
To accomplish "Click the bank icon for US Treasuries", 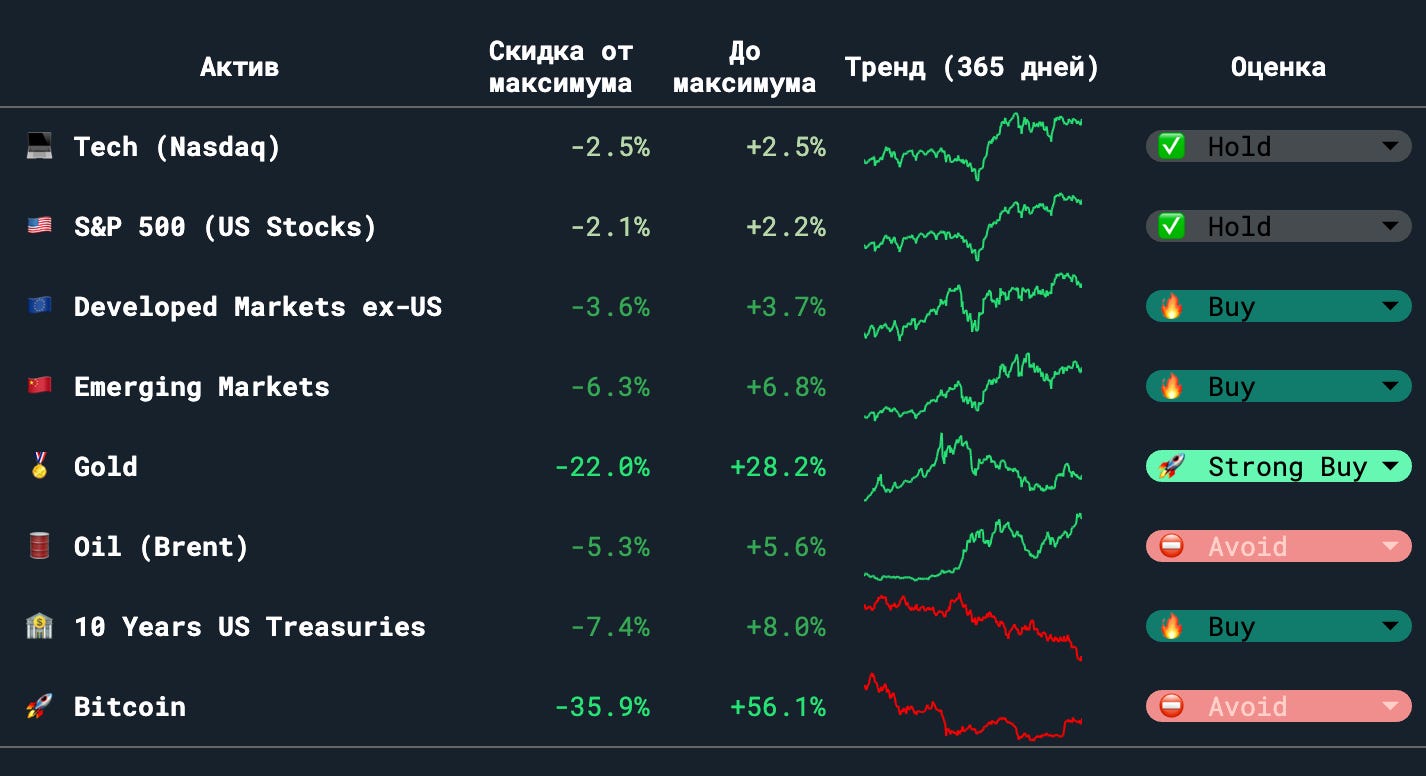I will pyautogui.click(x=39, y=627).
